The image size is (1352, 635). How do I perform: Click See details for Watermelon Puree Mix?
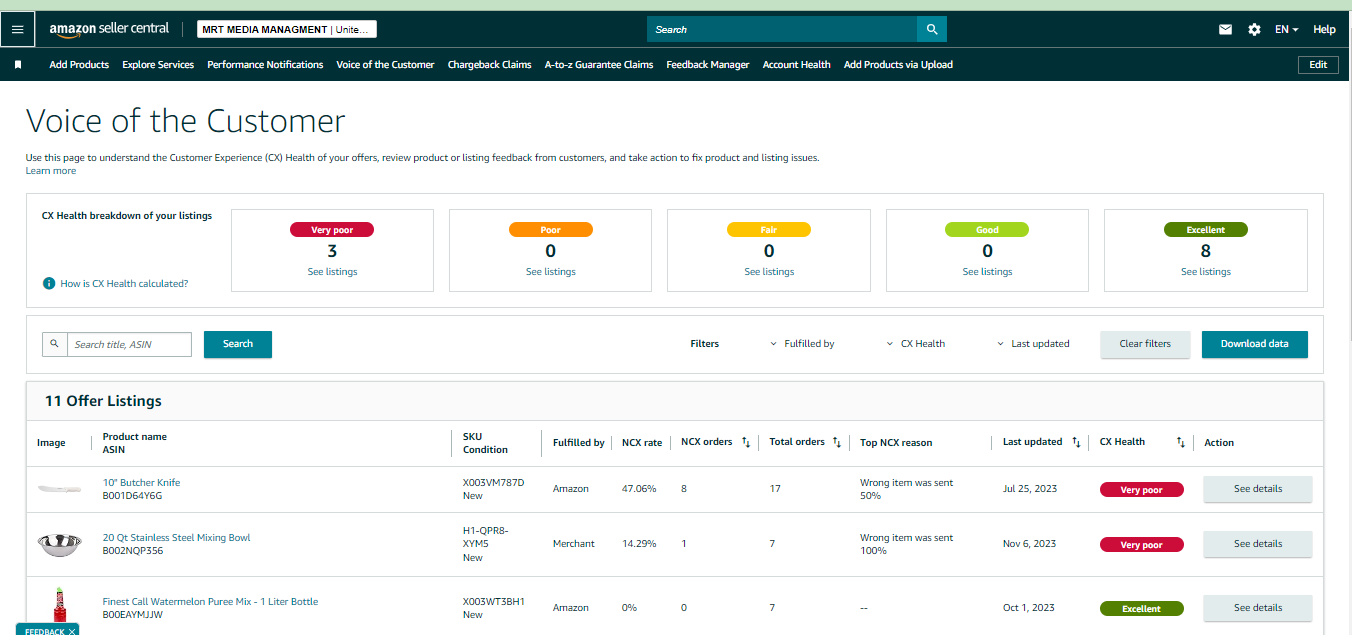pos(1257,608)
